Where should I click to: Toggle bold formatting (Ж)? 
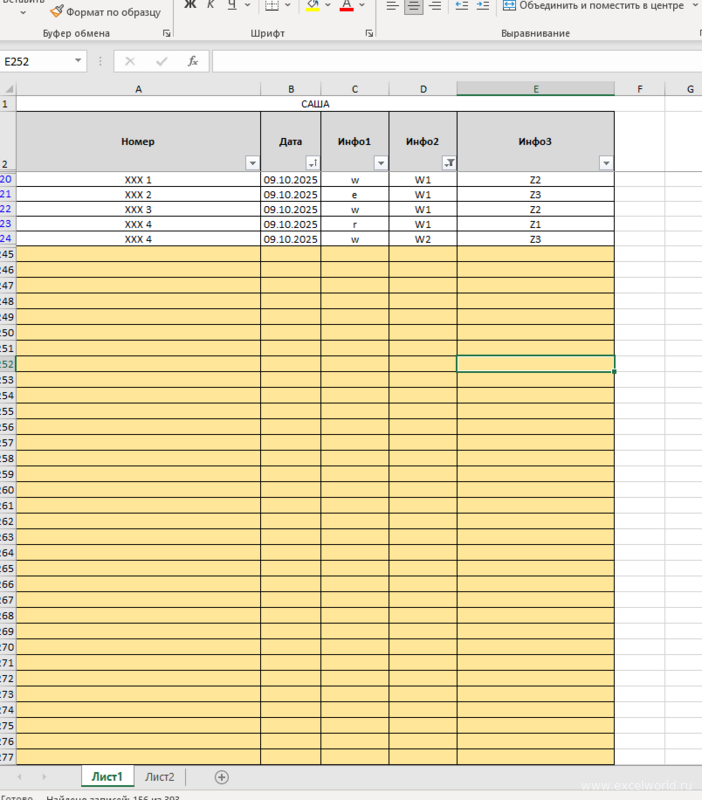pos(190,6)
